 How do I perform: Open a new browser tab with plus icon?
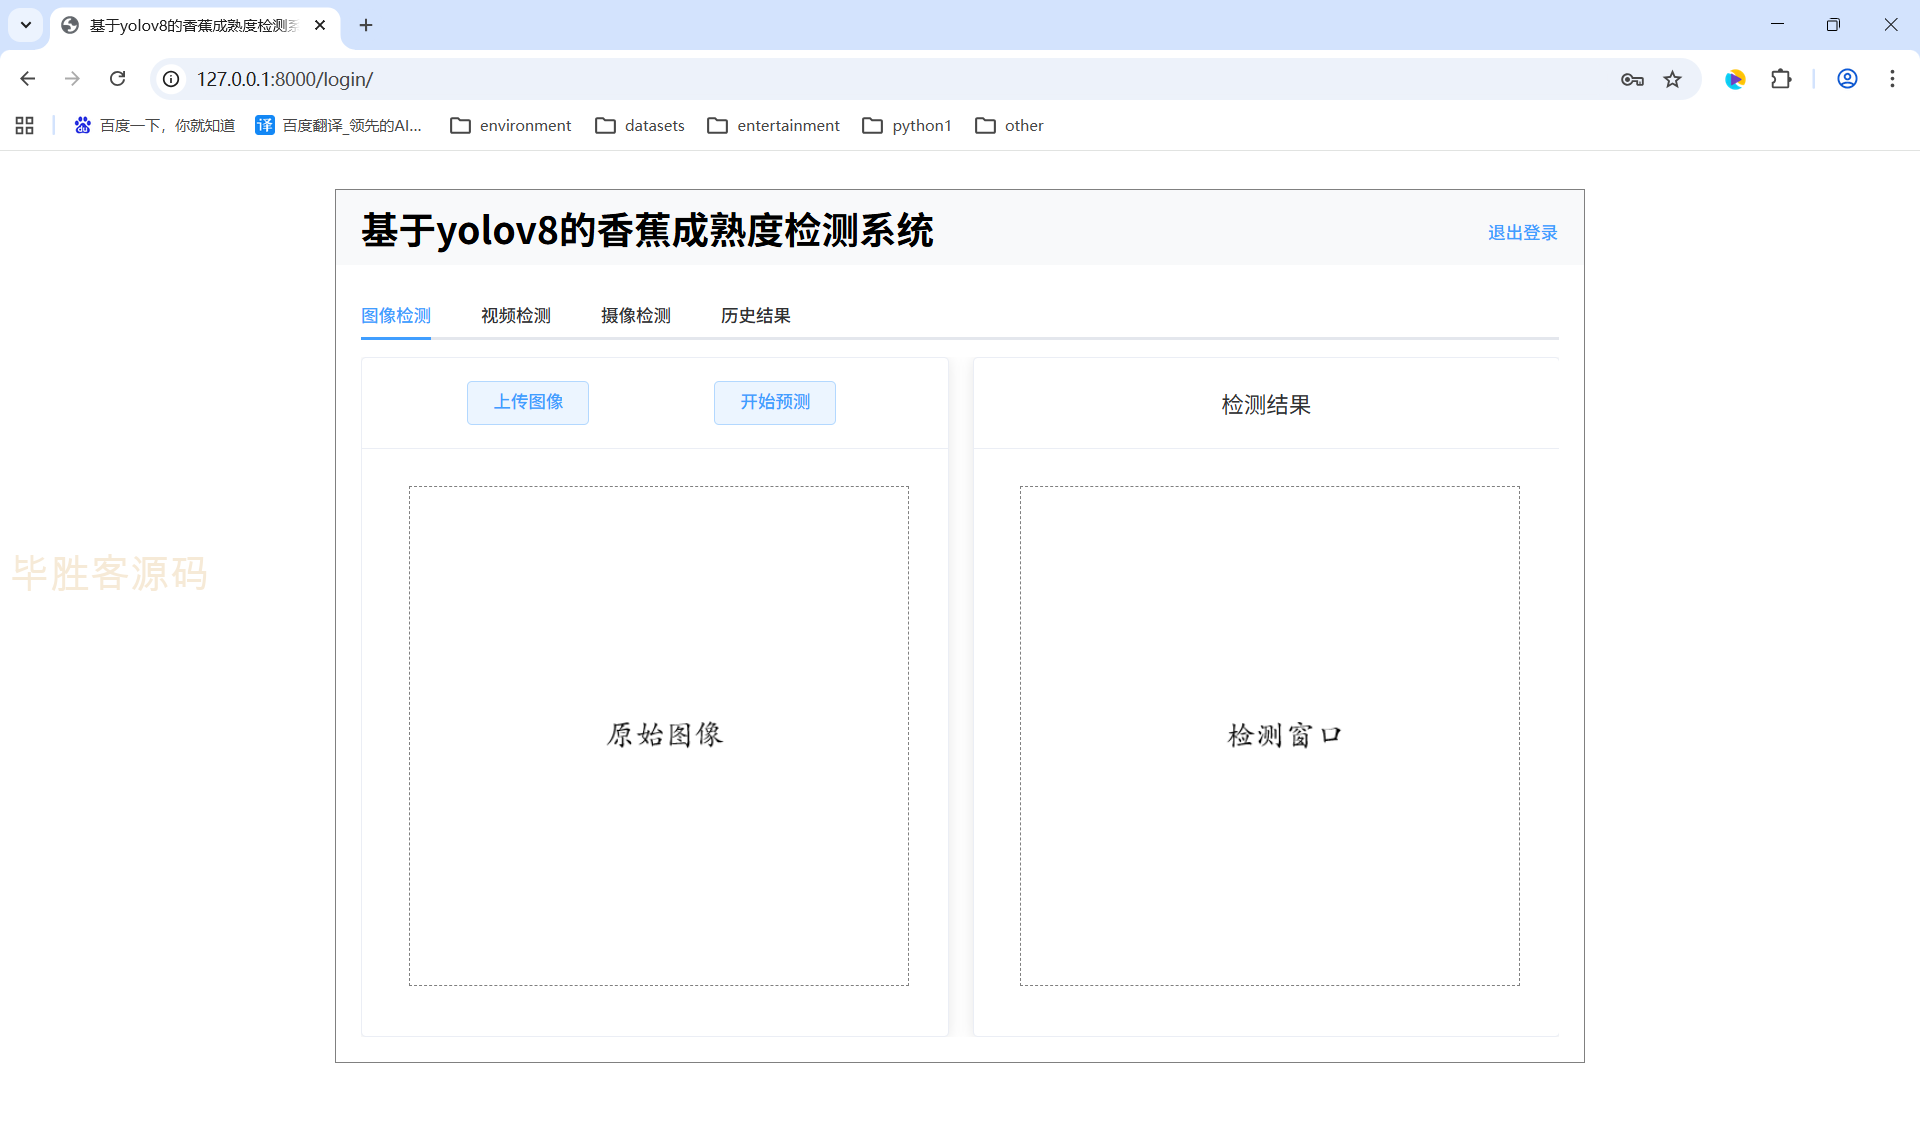(366, 25)
